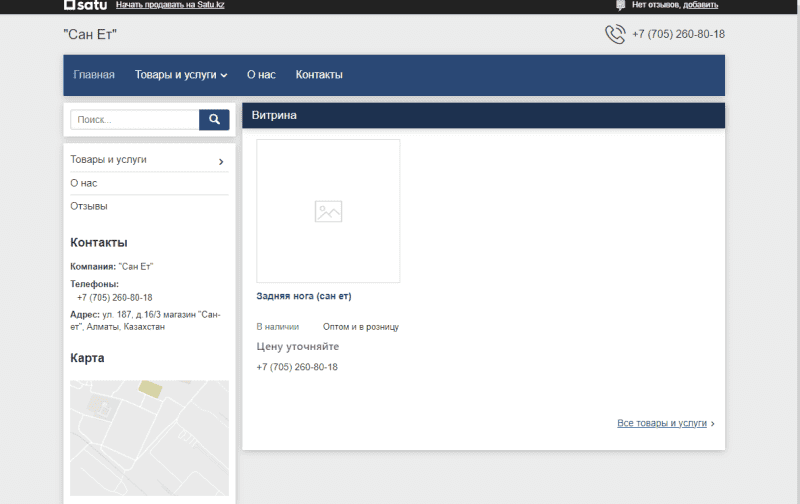Image resolution: width=800 pixels, height=504 pixels.
Task: Click the header phone number +7 (705) 260-80-18
Action: coord(678,34)
